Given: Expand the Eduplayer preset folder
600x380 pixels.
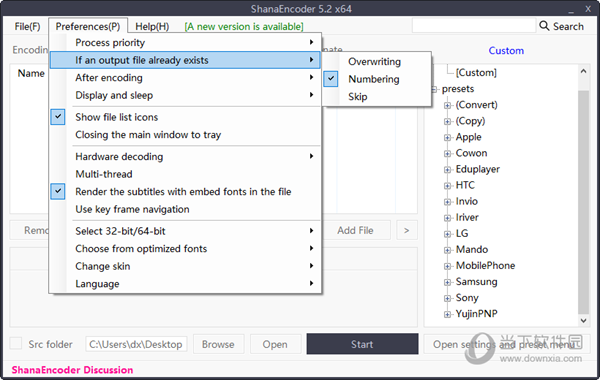Looking at the screenshot, I should coord(447,170).
